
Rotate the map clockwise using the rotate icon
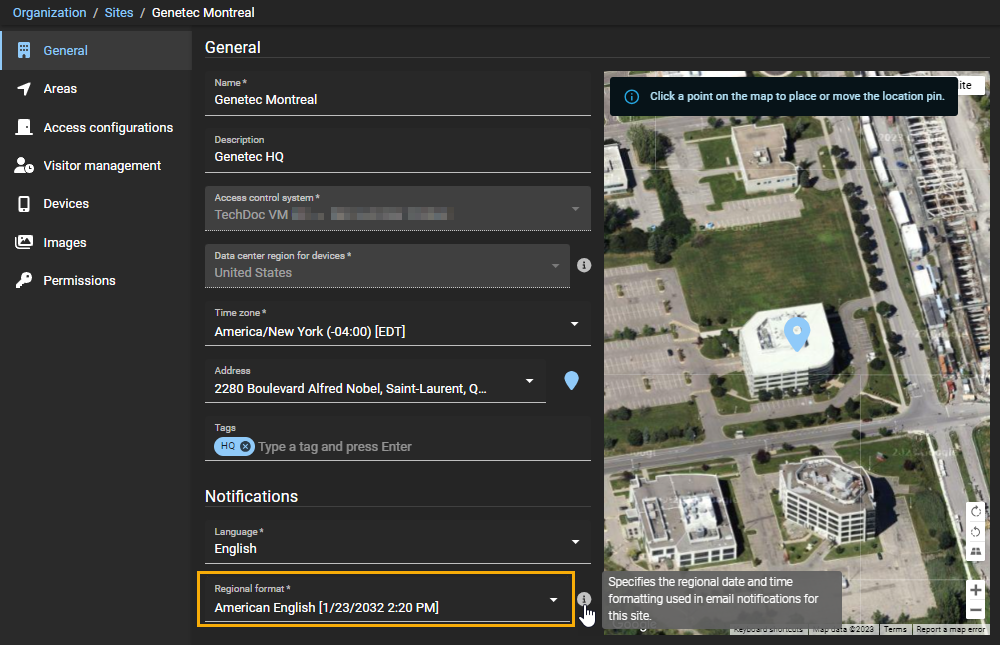(x=976, y=511)
